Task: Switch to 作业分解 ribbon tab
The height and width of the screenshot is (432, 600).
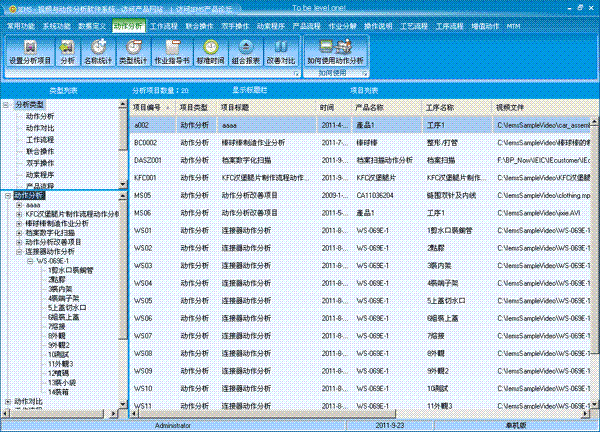Action: (342, 26)
